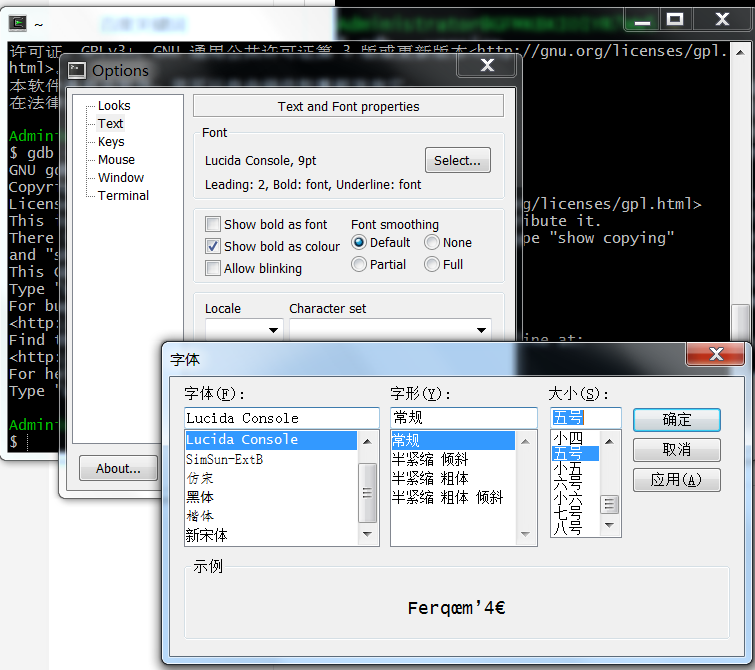Select Lucida Console in font list
Screen dimensions: 755x670
point(271,440)
